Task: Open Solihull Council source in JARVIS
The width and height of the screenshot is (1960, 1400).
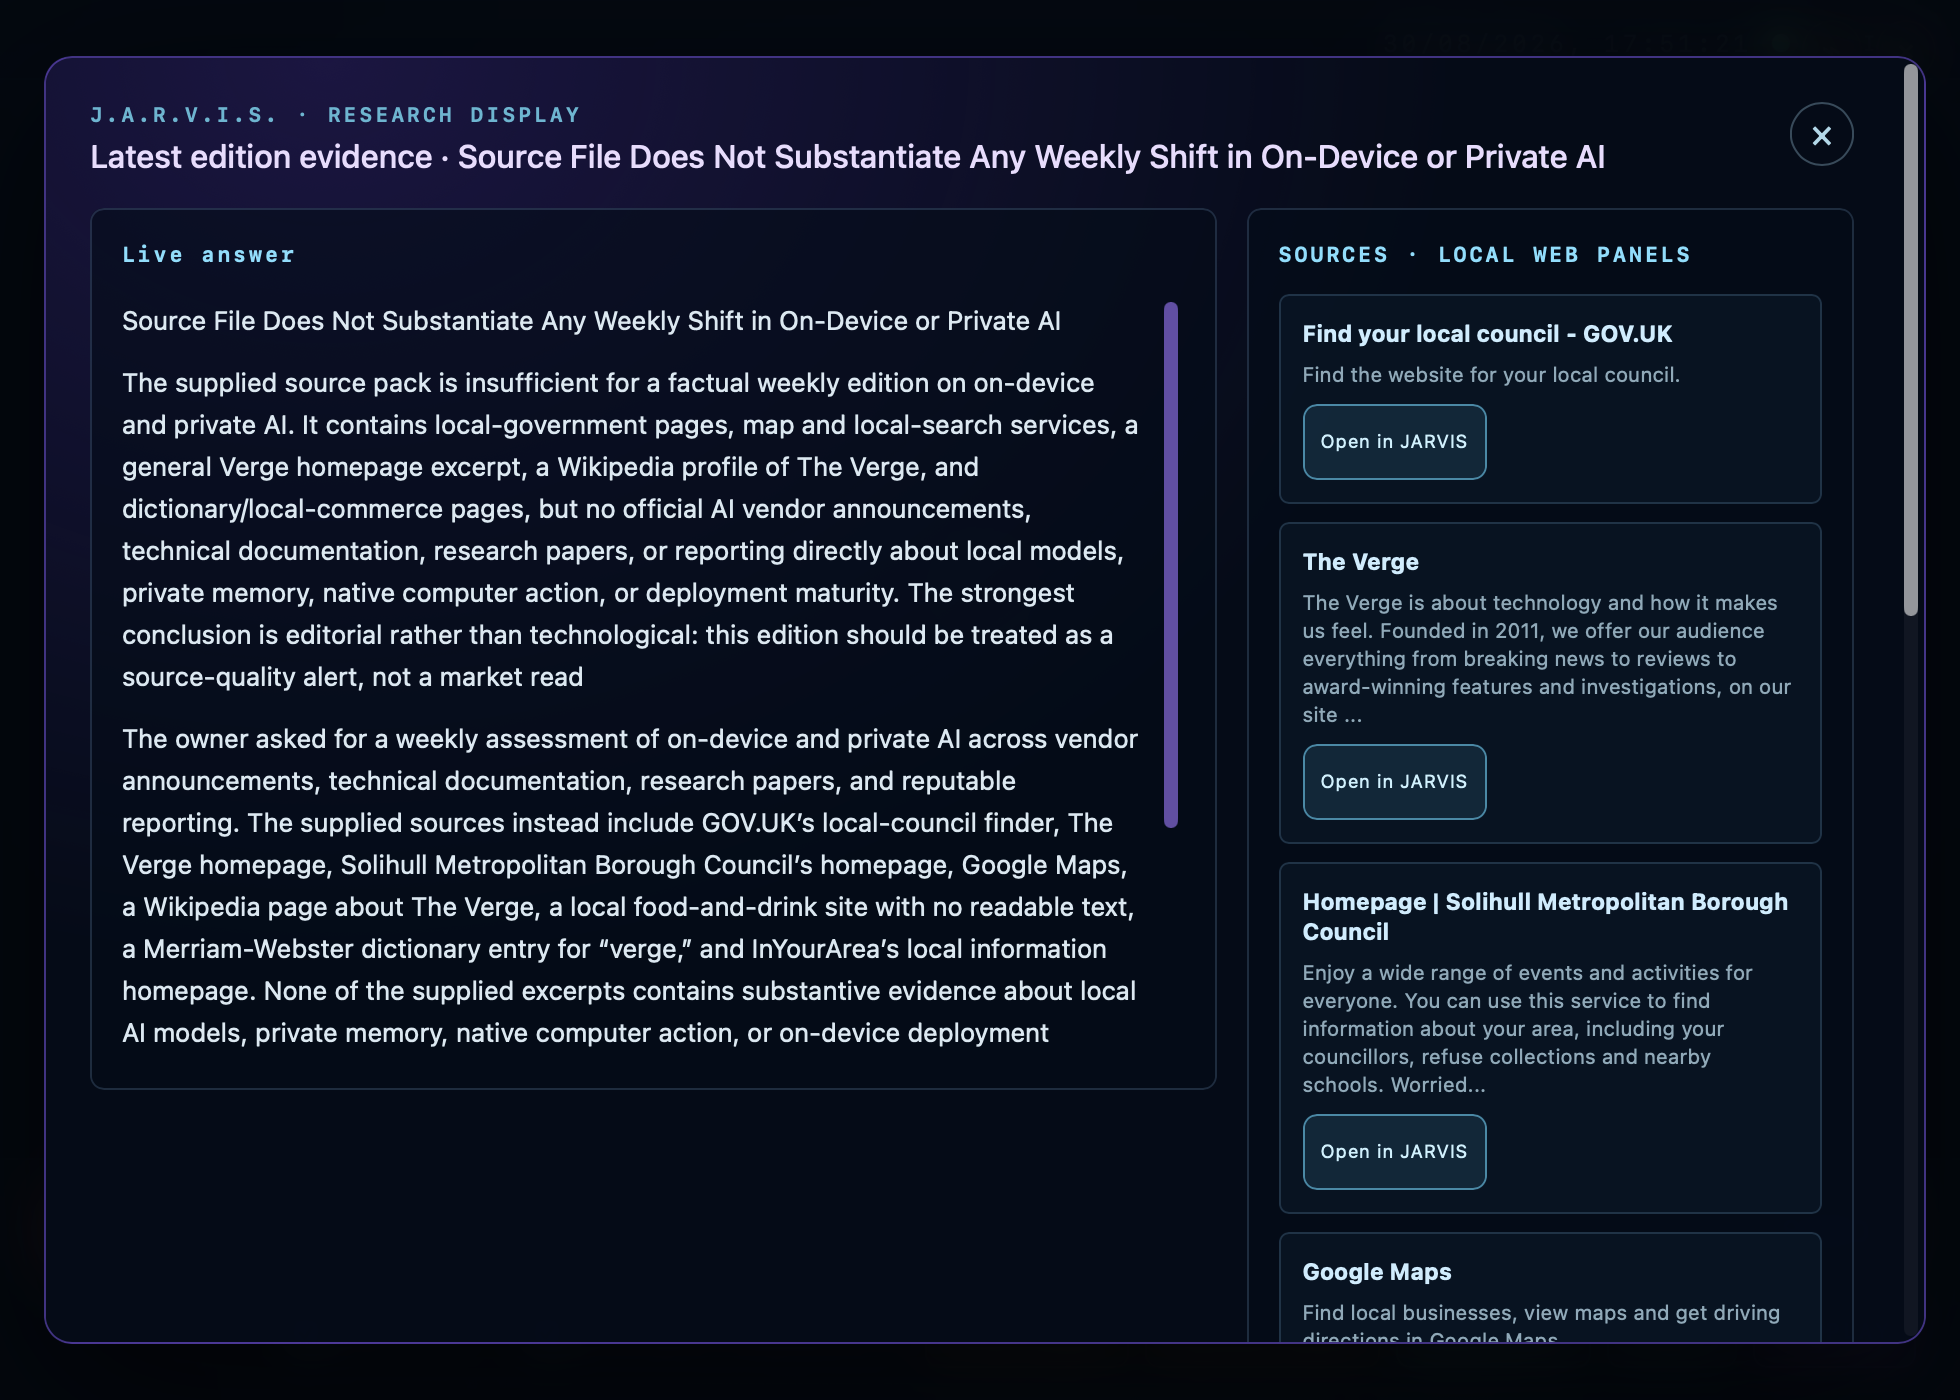Action: (x=1394, y=1152)
